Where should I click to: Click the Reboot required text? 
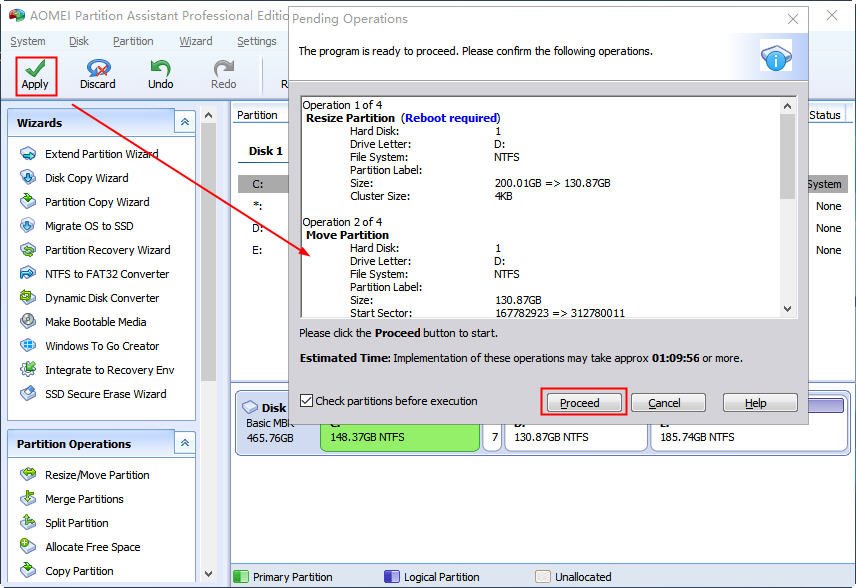(x=451, y=118)
